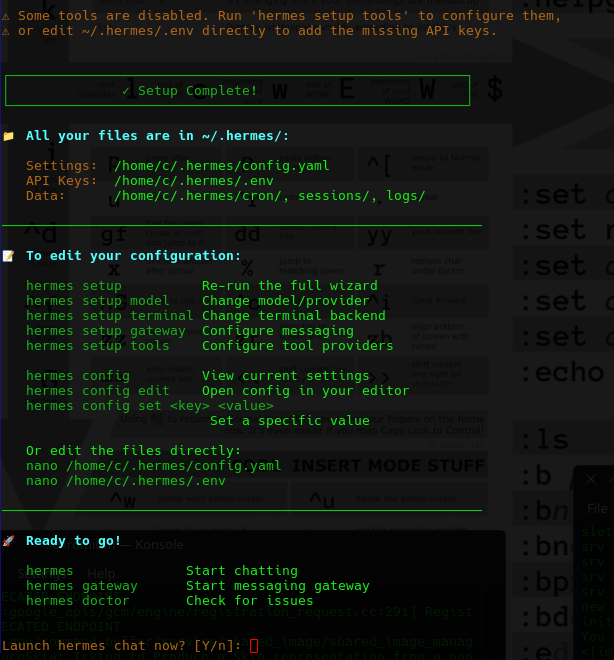Click the memo icon beside 'To edit your configuration'
614x660 pixels.
pos(9,256)
